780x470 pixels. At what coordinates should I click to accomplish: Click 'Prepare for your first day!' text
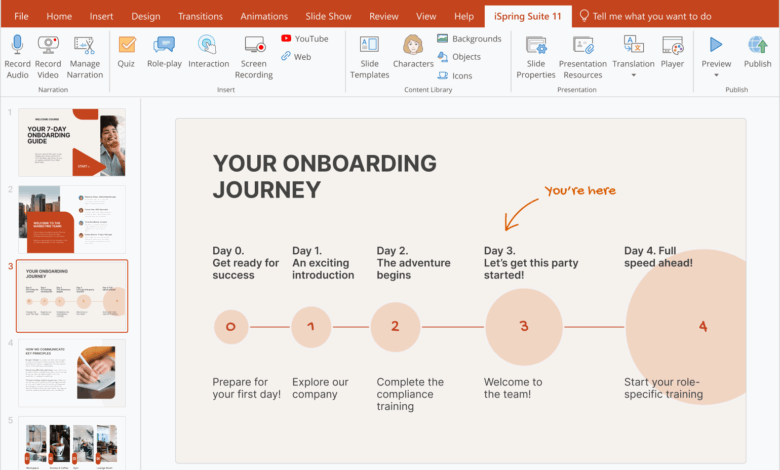pos(246,388)
